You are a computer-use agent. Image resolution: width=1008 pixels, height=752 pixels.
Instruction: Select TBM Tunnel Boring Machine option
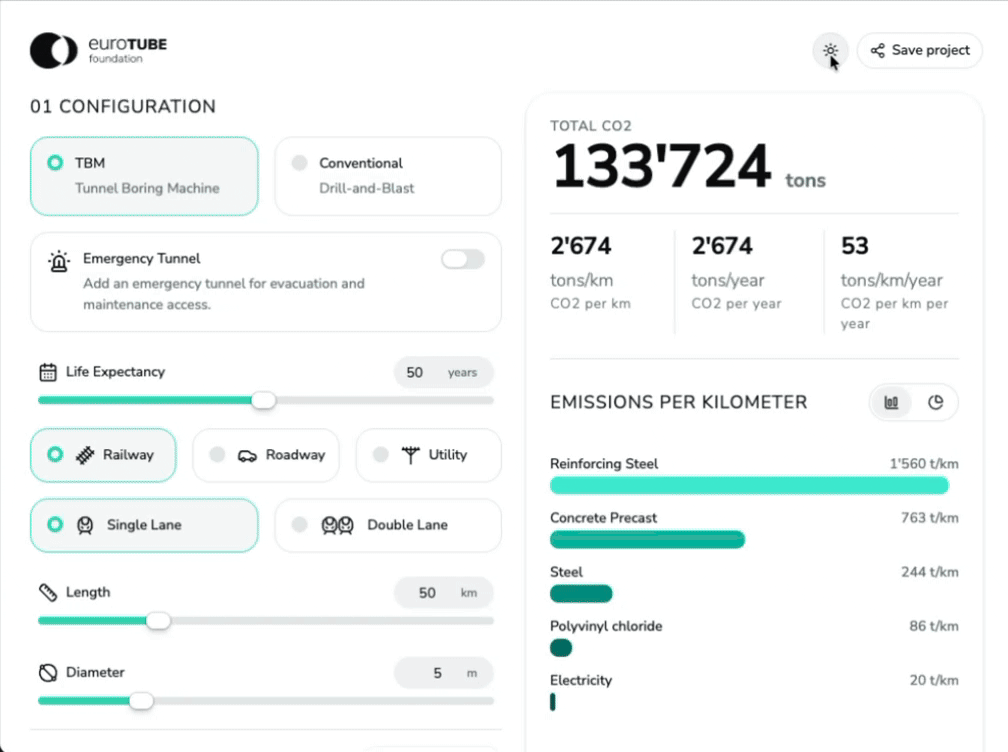(x=144, y=175)
